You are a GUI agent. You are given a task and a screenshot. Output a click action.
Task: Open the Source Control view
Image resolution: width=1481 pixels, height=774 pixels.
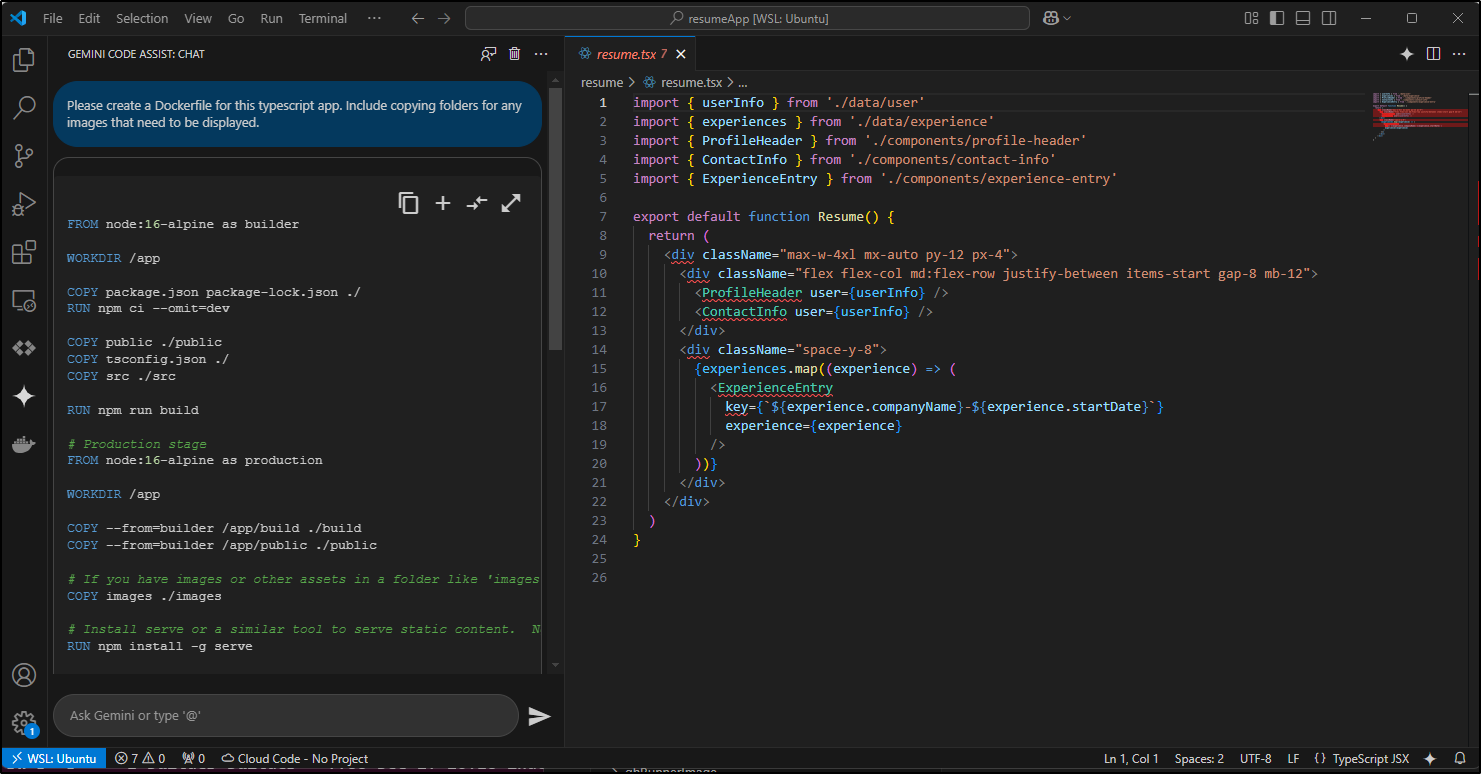pos(24,156)
